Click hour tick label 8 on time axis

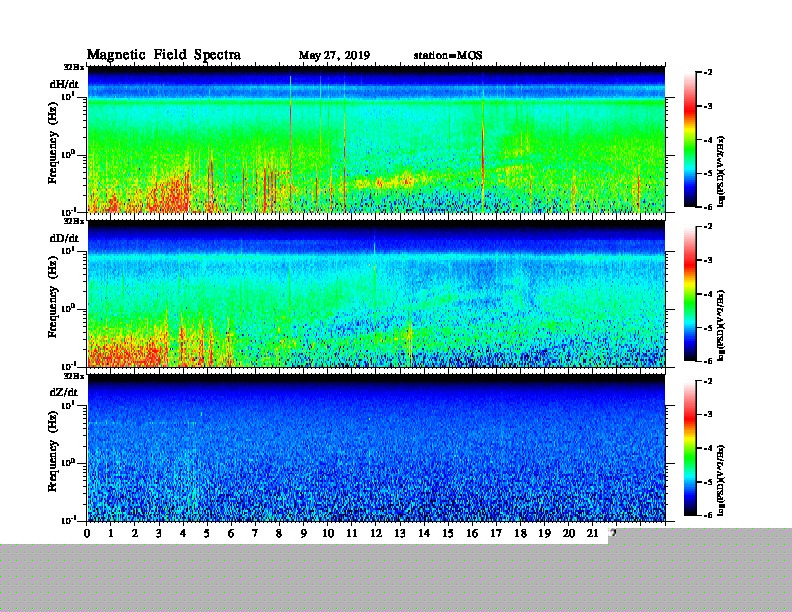(x=279, y=533)
